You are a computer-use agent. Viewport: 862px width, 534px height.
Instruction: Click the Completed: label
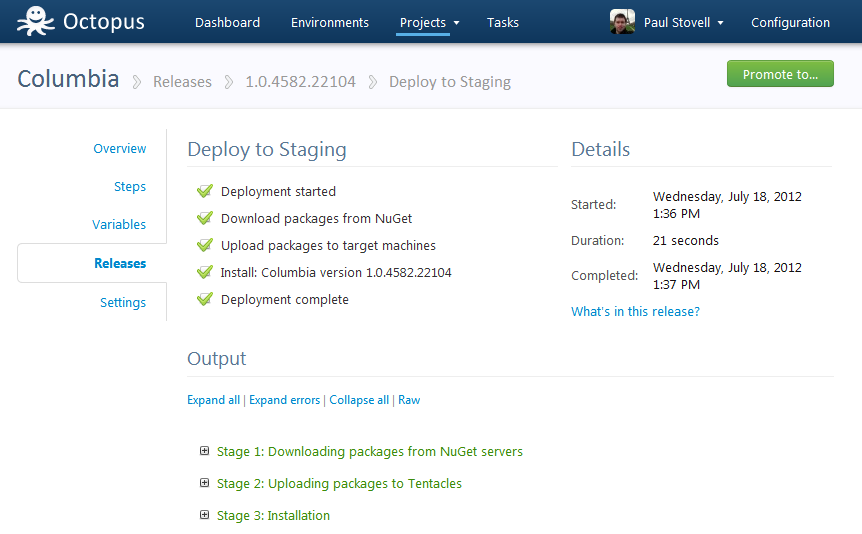(x=604, y=276)
